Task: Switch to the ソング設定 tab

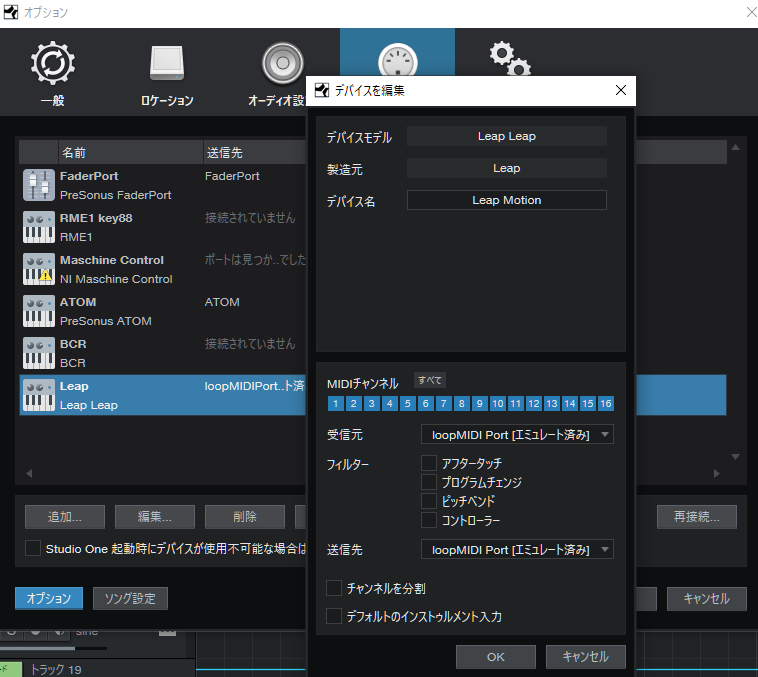Action: [x=130, y=598]
